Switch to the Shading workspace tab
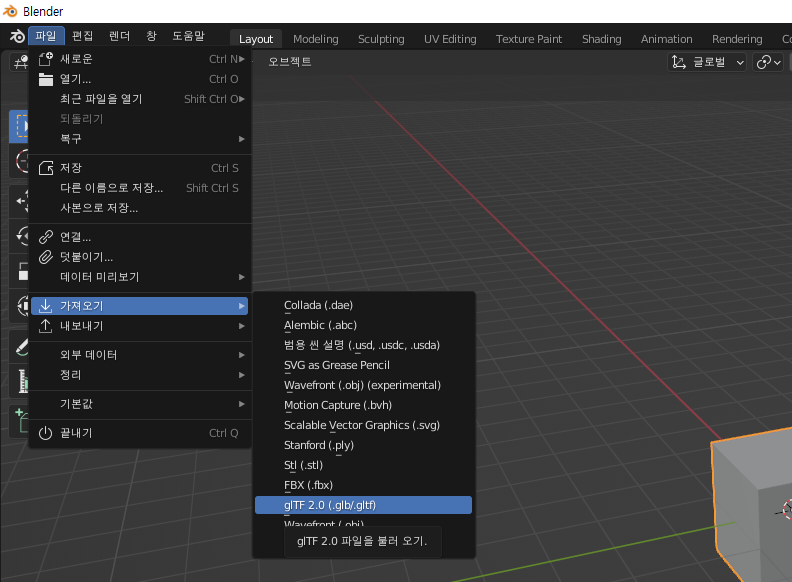Image resolution: width=792 pixels, height=582 pixels. tap(602, 39)
